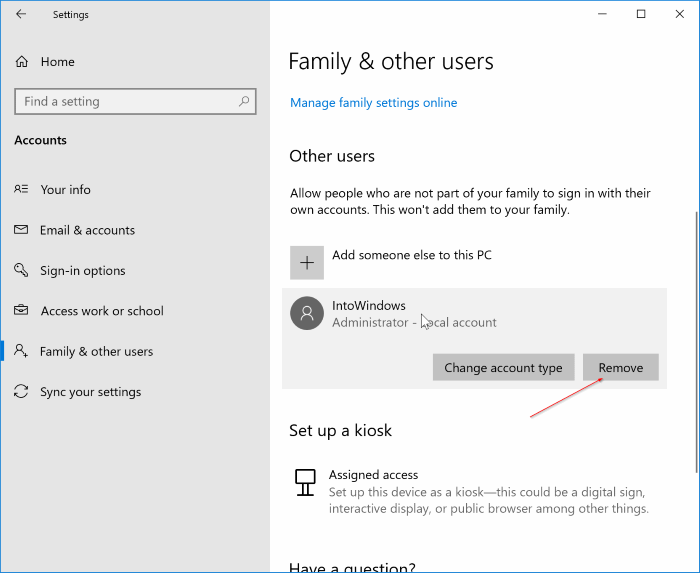This screenshot has width=700, height=573.
Task: Open Email & accounts page
Action: (88, 230)
